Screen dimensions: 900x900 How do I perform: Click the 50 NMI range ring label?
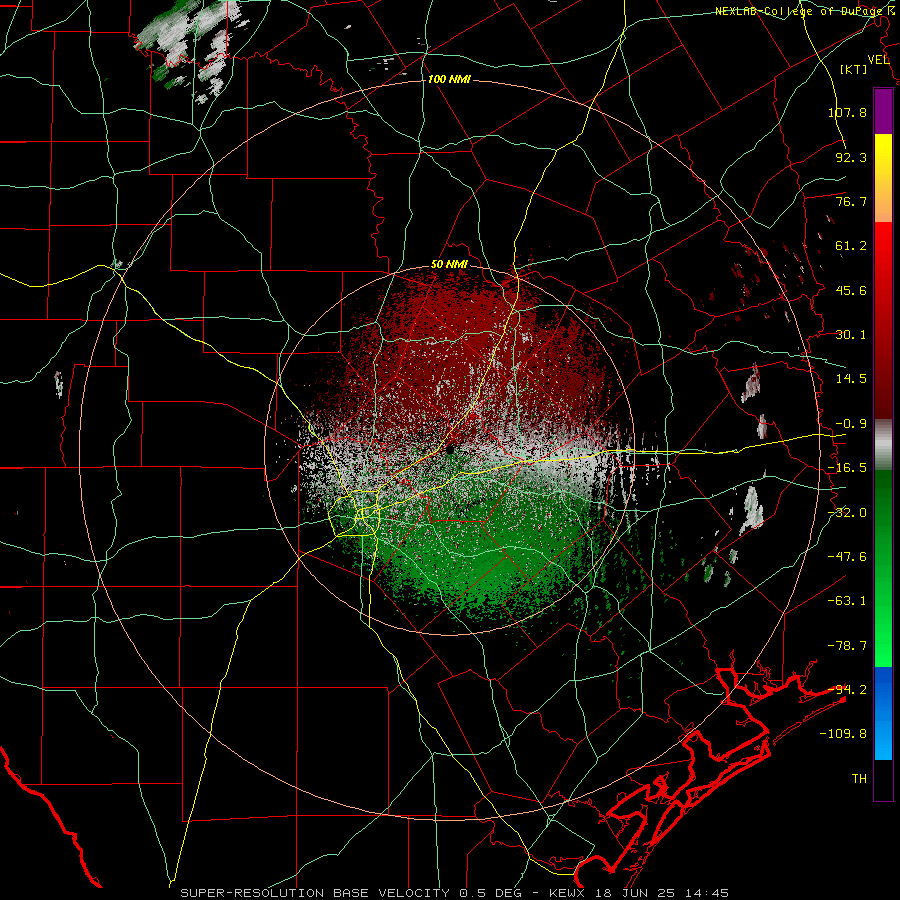click(449, 265)
